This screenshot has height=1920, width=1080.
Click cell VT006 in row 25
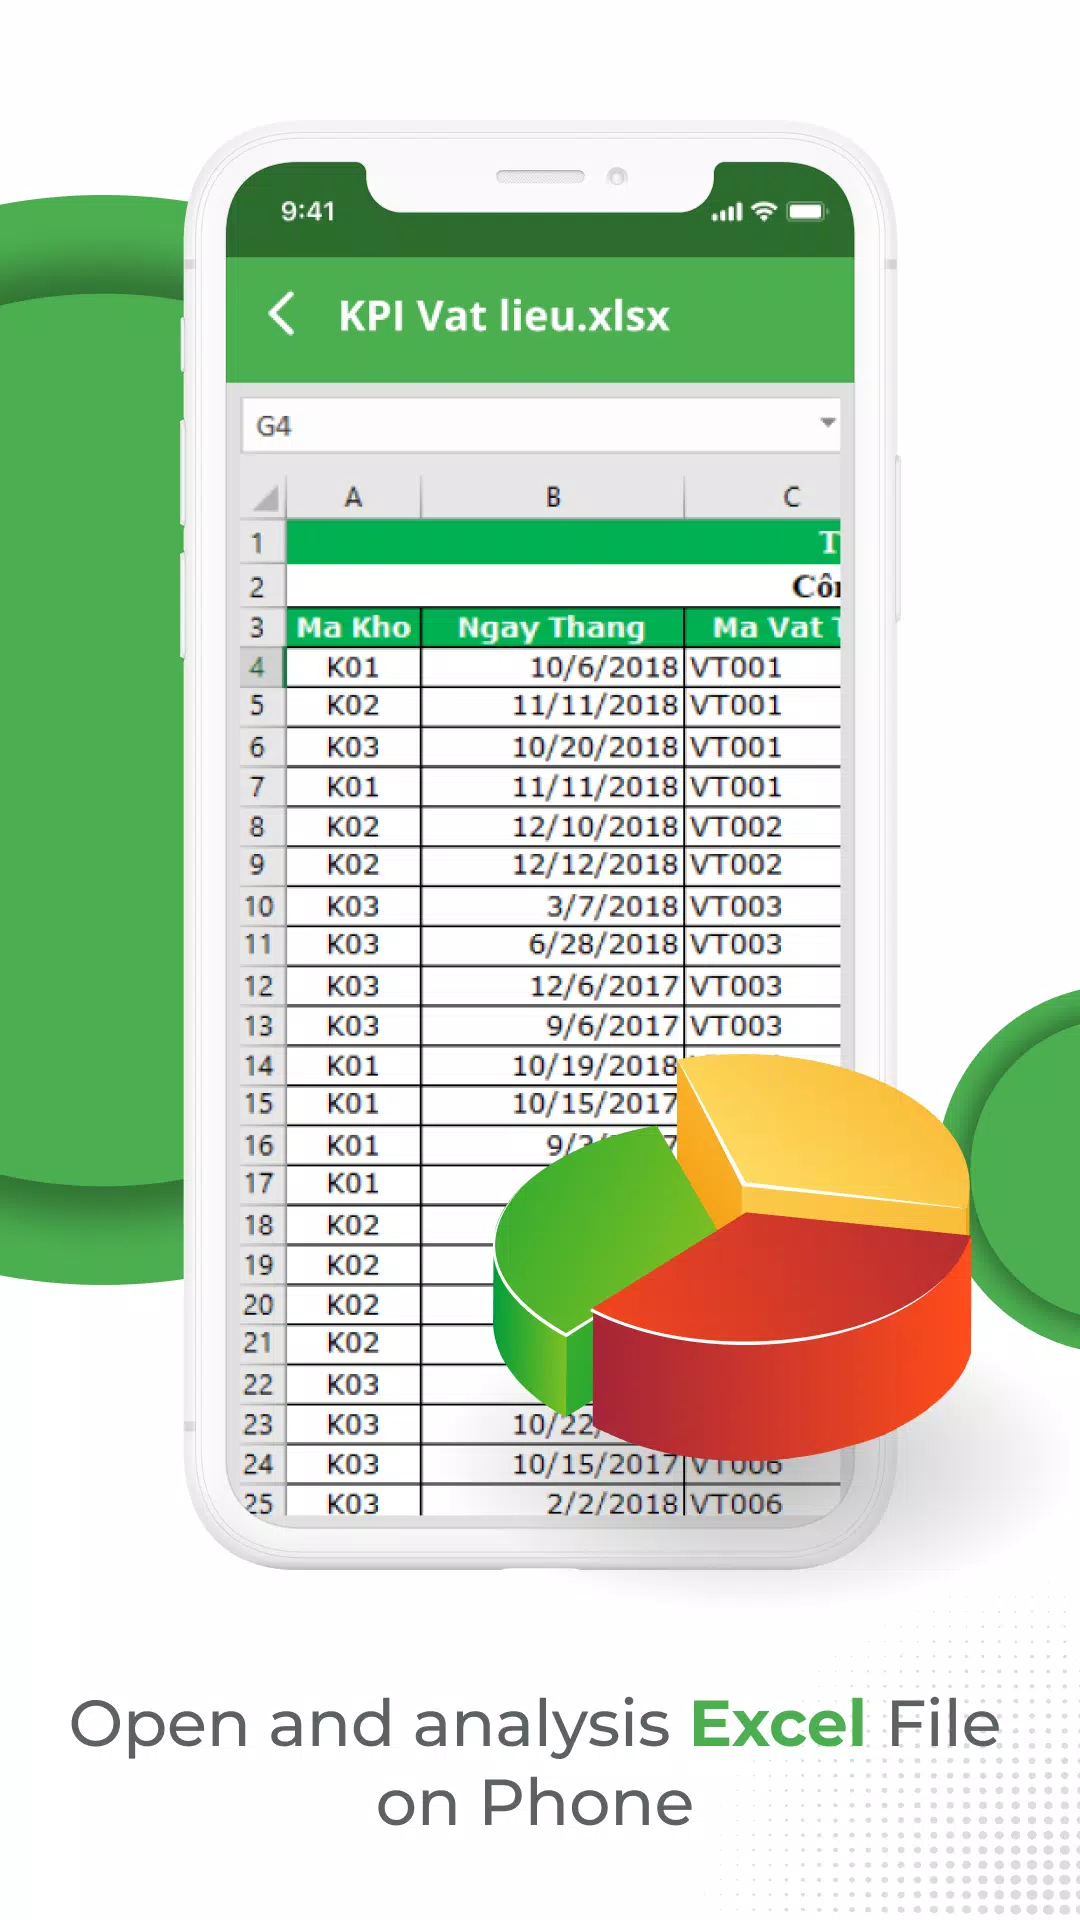[764, 1502]
